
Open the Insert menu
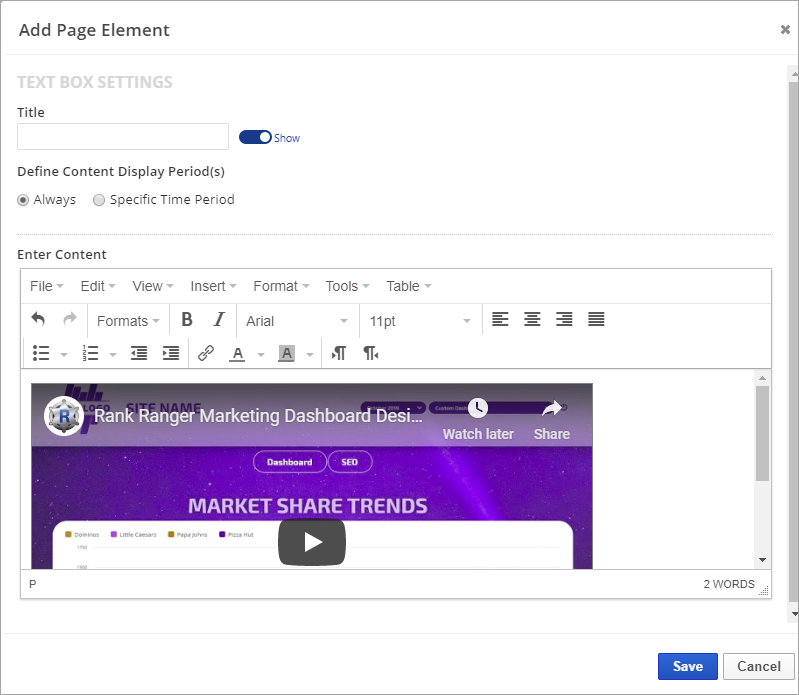pos(213,286)
